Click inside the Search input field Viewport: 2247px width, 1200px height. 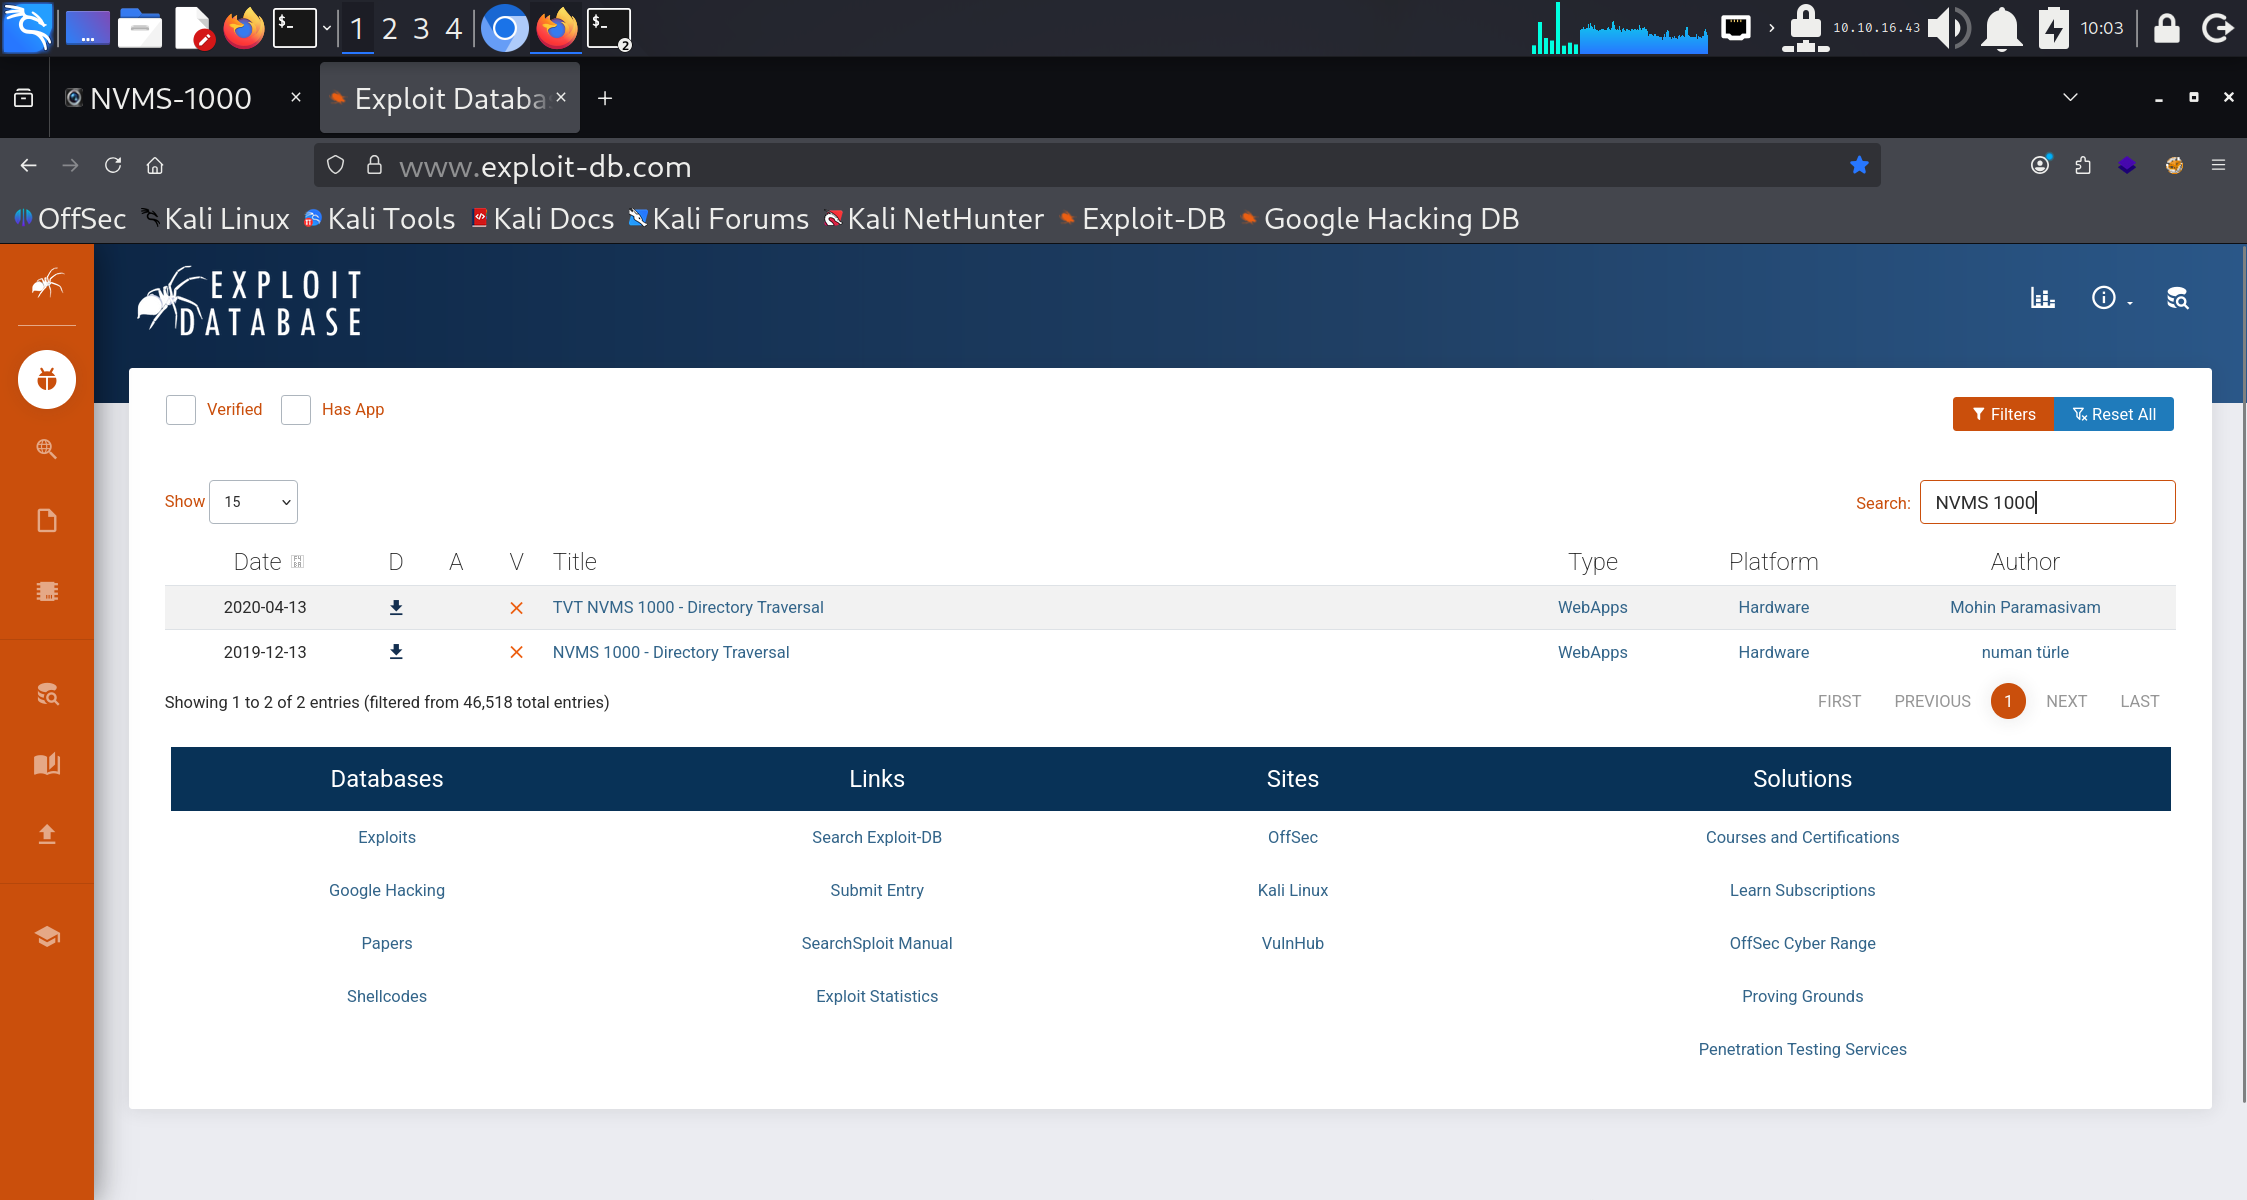pyautogui.click(x=2047, y=502)
